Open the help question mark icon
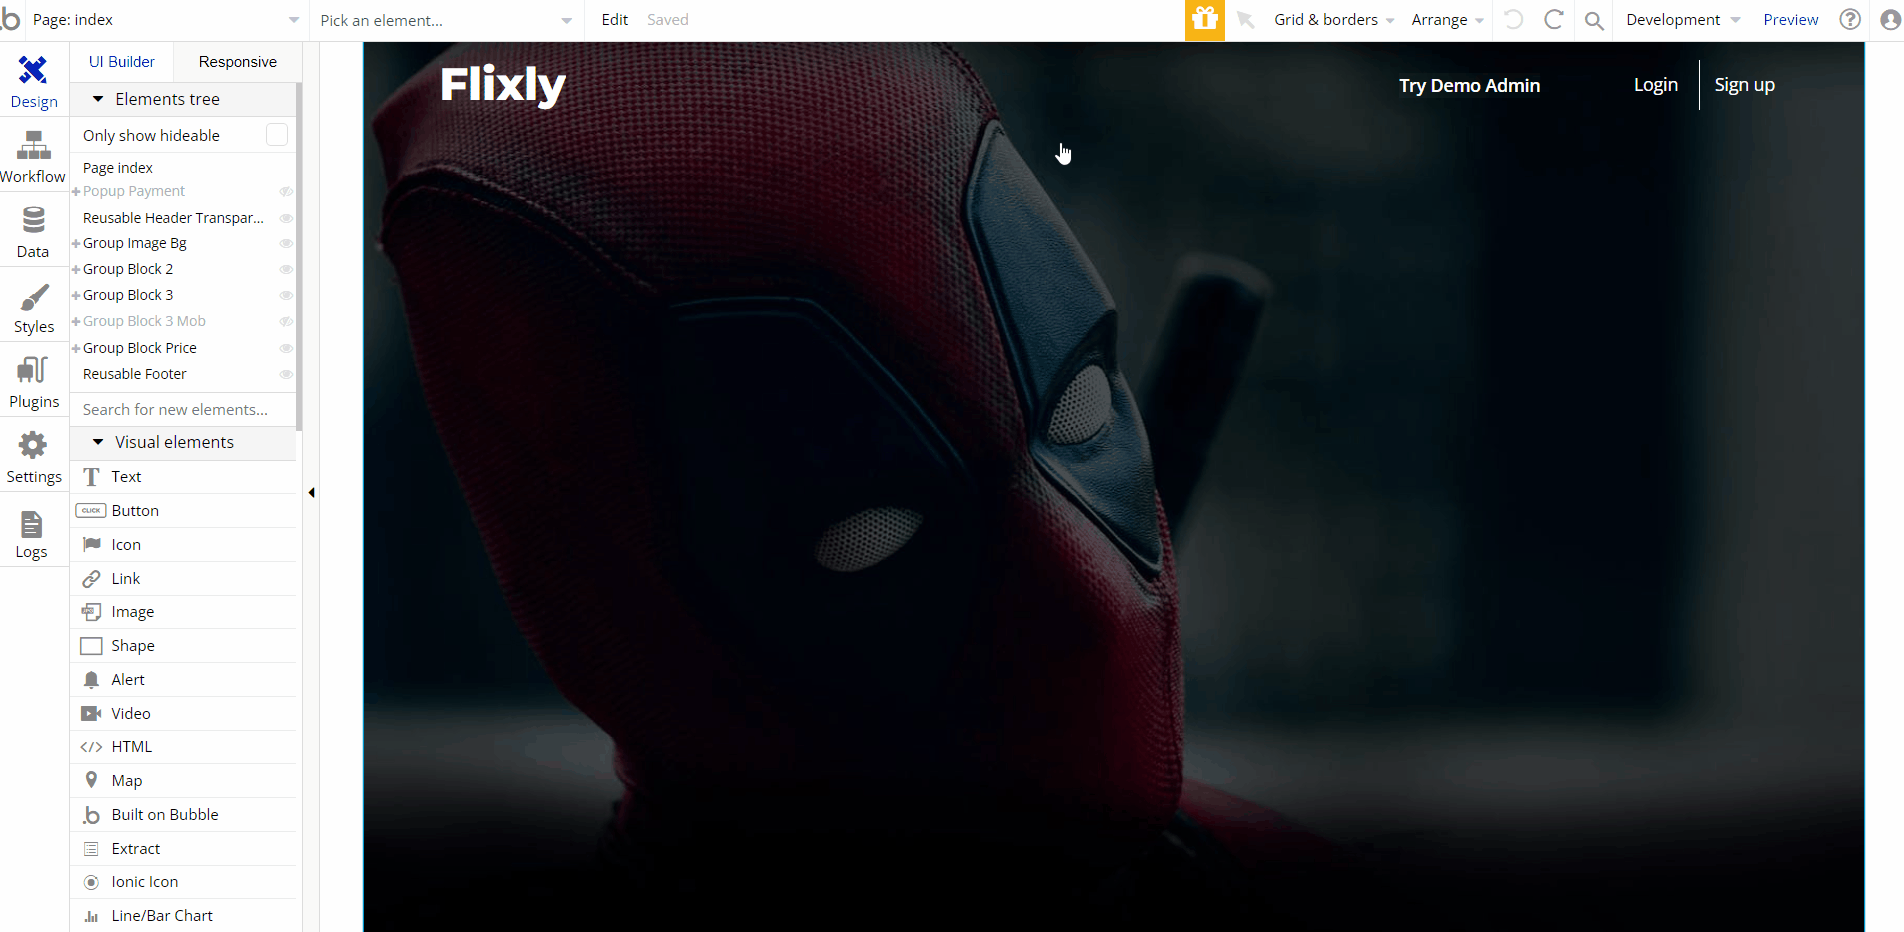The height and width of the screenshot is (932, 1904). click(x=1850, y=19)
